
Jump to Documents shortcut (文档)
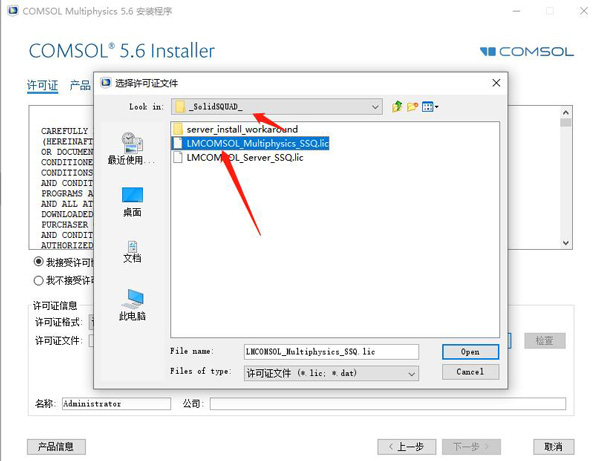pyautogui.click(x=132, y=252)
